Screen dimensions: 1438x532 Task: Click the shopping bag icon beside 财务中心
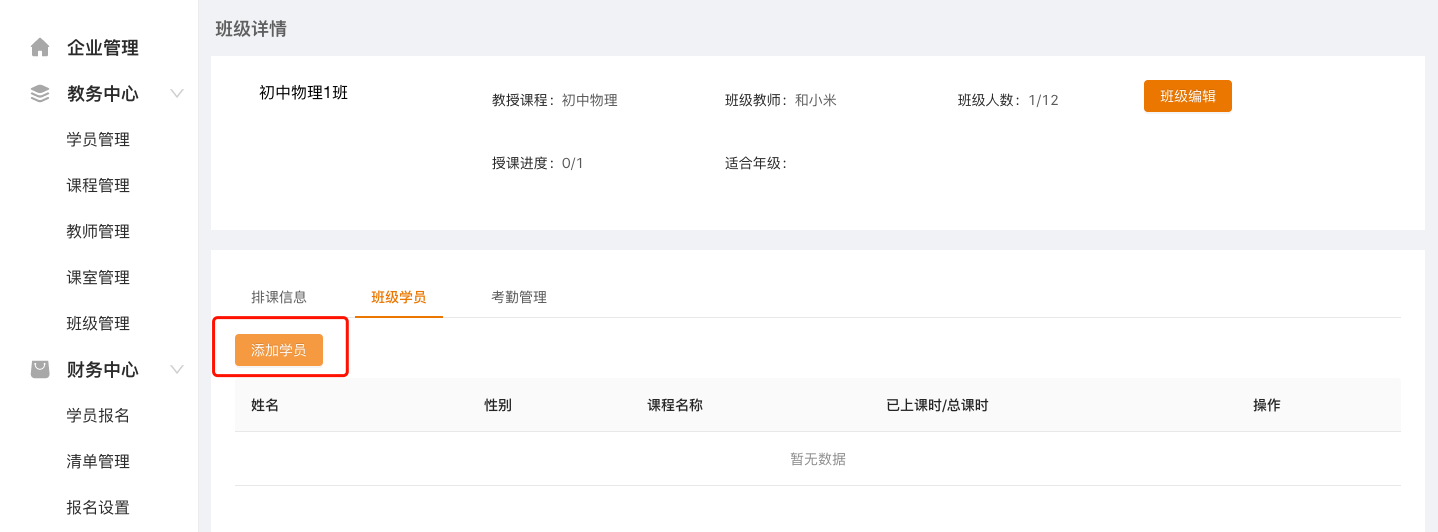(x=40, y=370)
